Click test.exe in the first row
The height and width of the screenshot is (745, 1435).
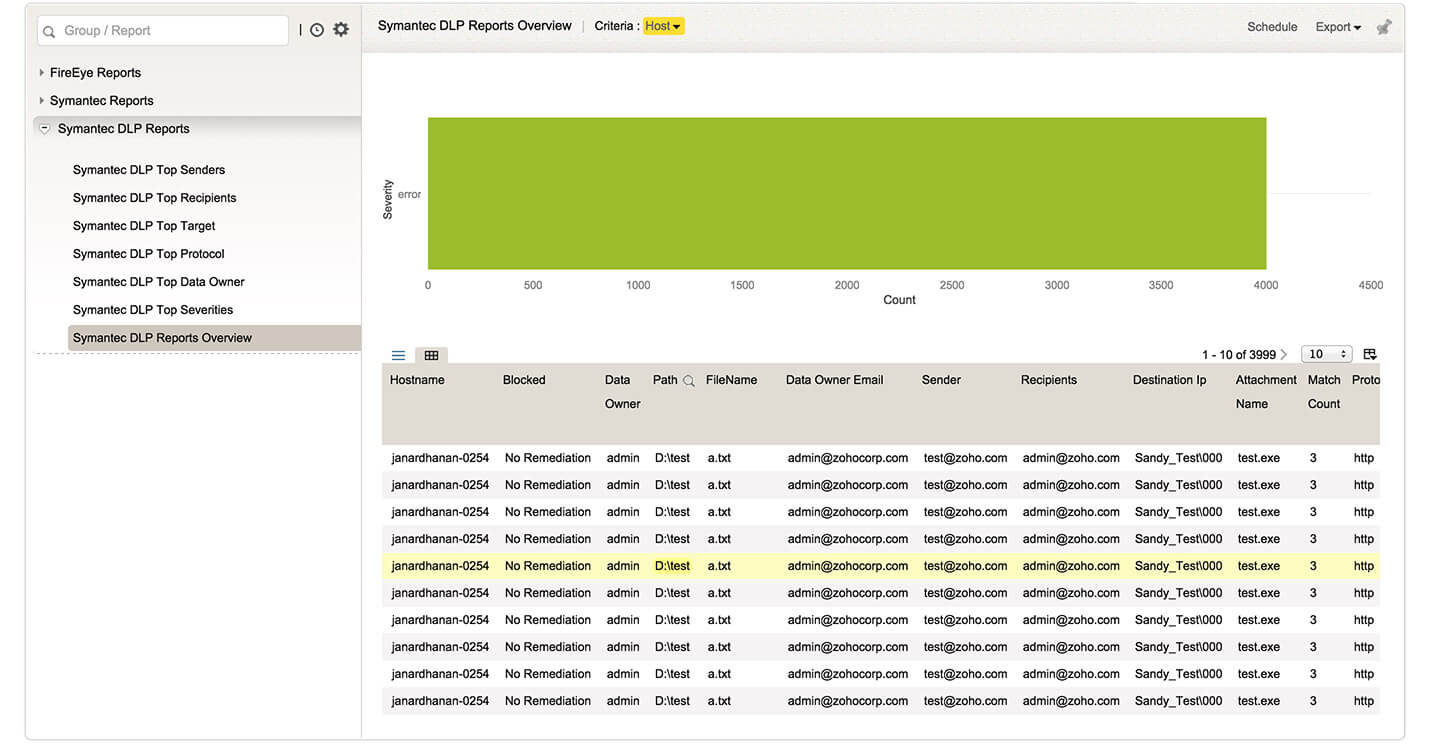tap(1259, 458)
